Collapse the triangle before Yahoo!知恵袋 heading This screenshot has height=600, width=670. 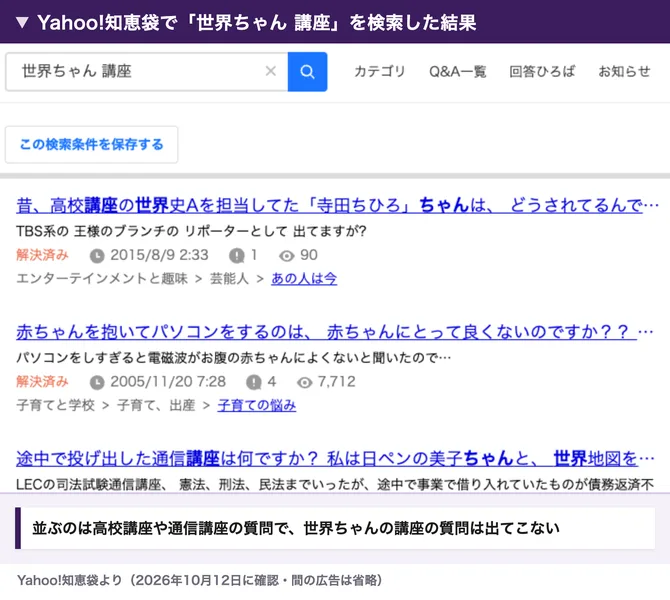click(22, 22)
